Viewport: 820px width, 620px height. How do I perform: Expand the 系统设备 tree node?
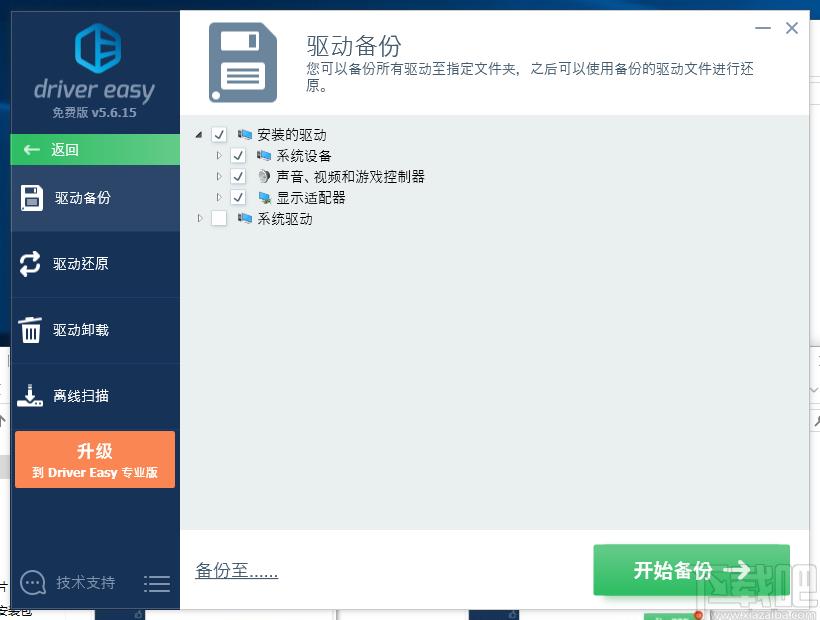pyautogui.click(x=219, y=155)
